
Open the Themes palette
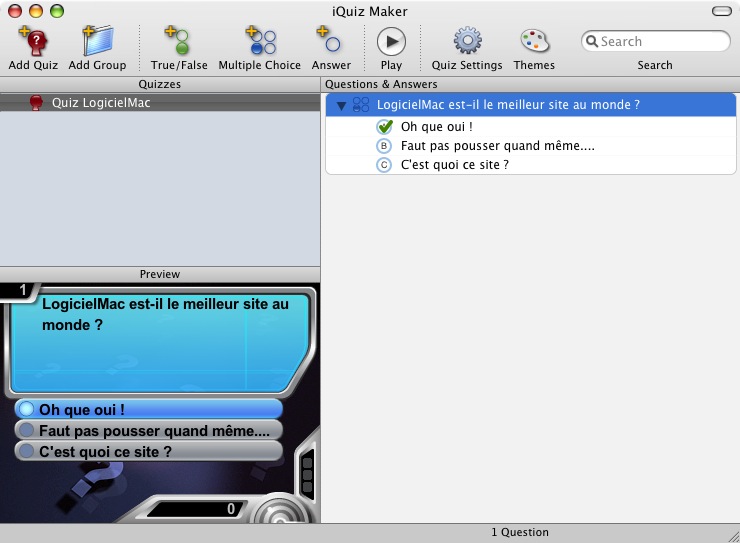point(534,41)
